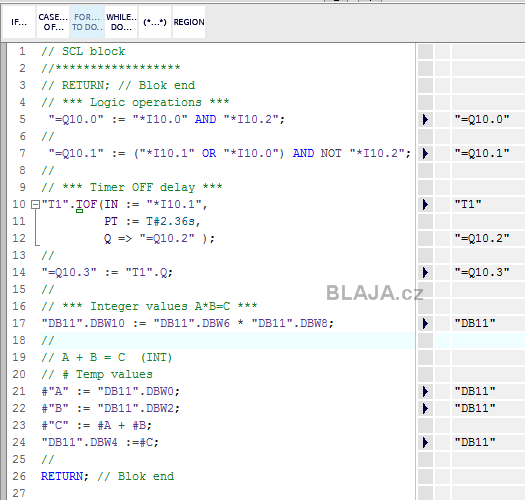The width and height of the screenshot is (525, 500).
Task: Click the RETURN keyword on line 26
Action: 62,477
